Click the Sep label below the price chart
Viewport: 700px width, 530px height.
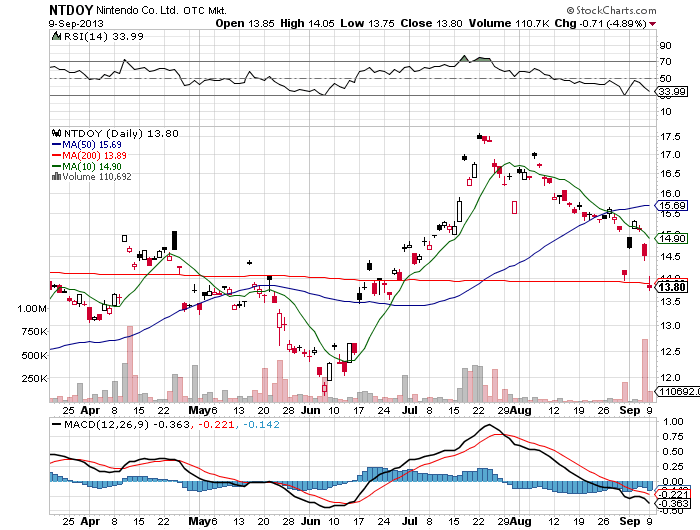630,410
